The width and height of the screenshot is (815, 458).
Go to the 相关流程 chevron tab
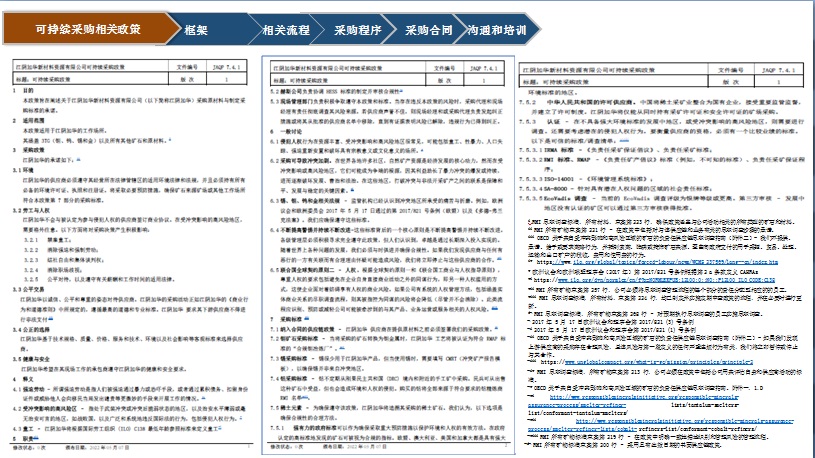click(286, 30)
